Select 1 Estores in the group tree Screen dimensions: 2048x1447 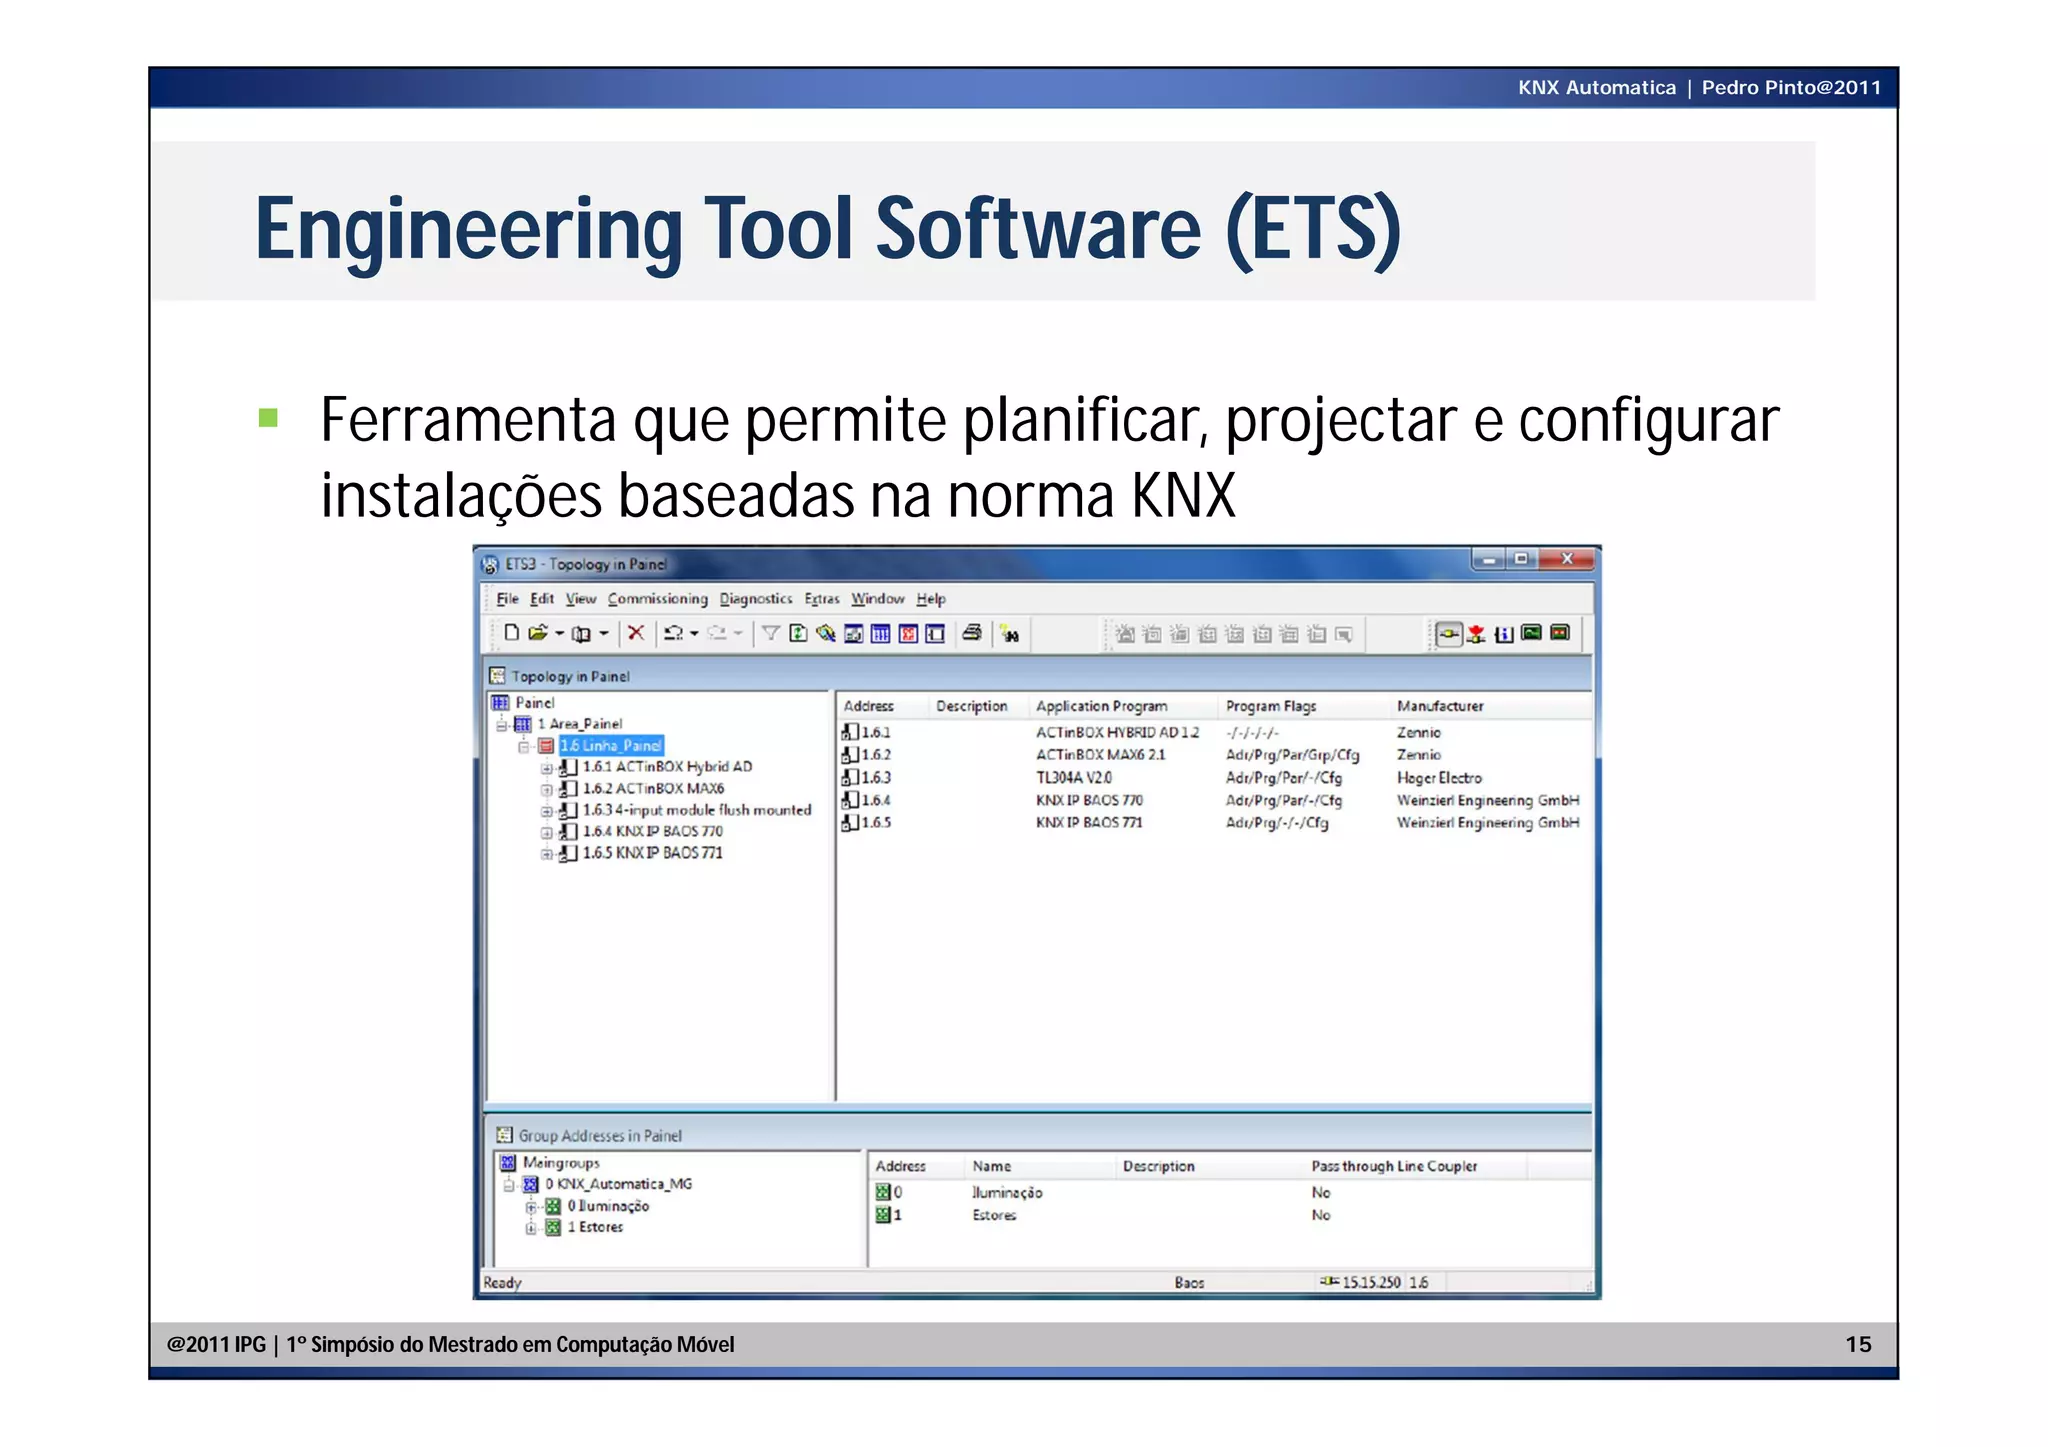tap(595, 1227)
